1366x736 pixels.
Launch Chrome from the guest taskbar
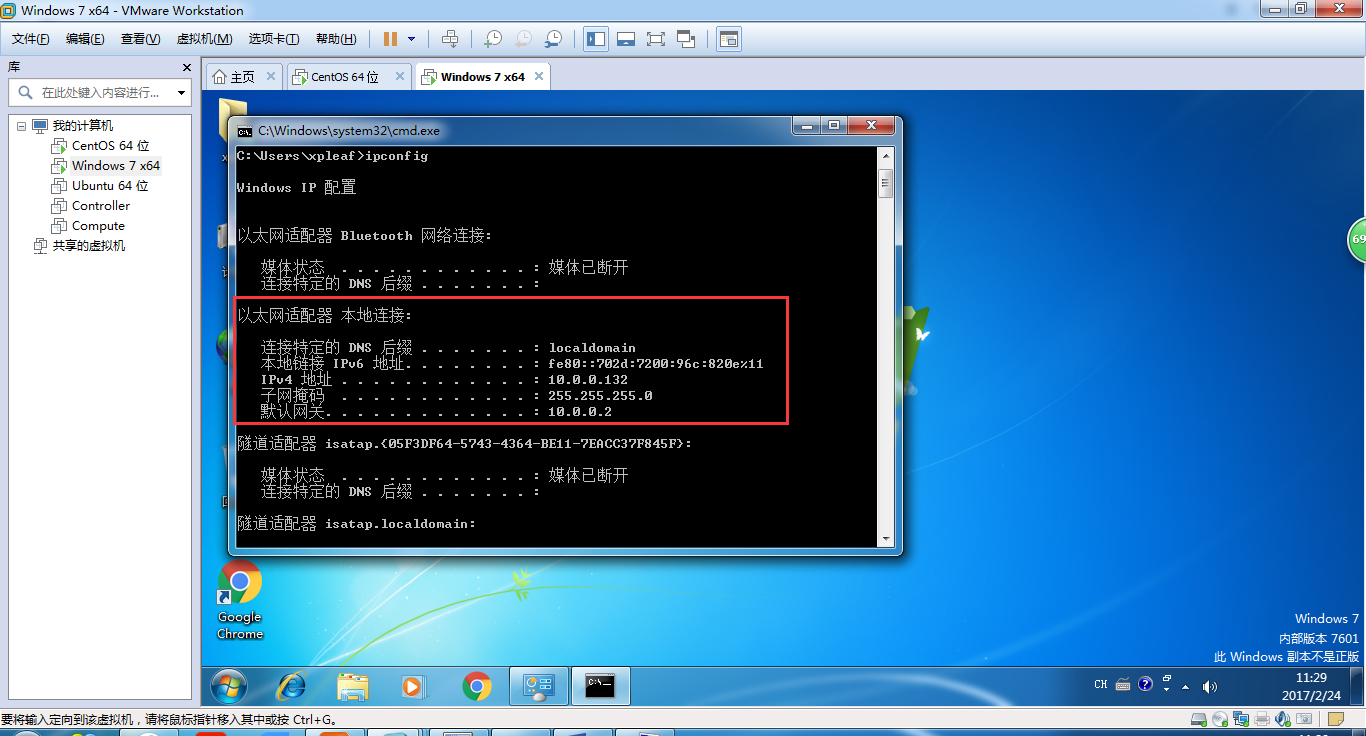(477, 686)
